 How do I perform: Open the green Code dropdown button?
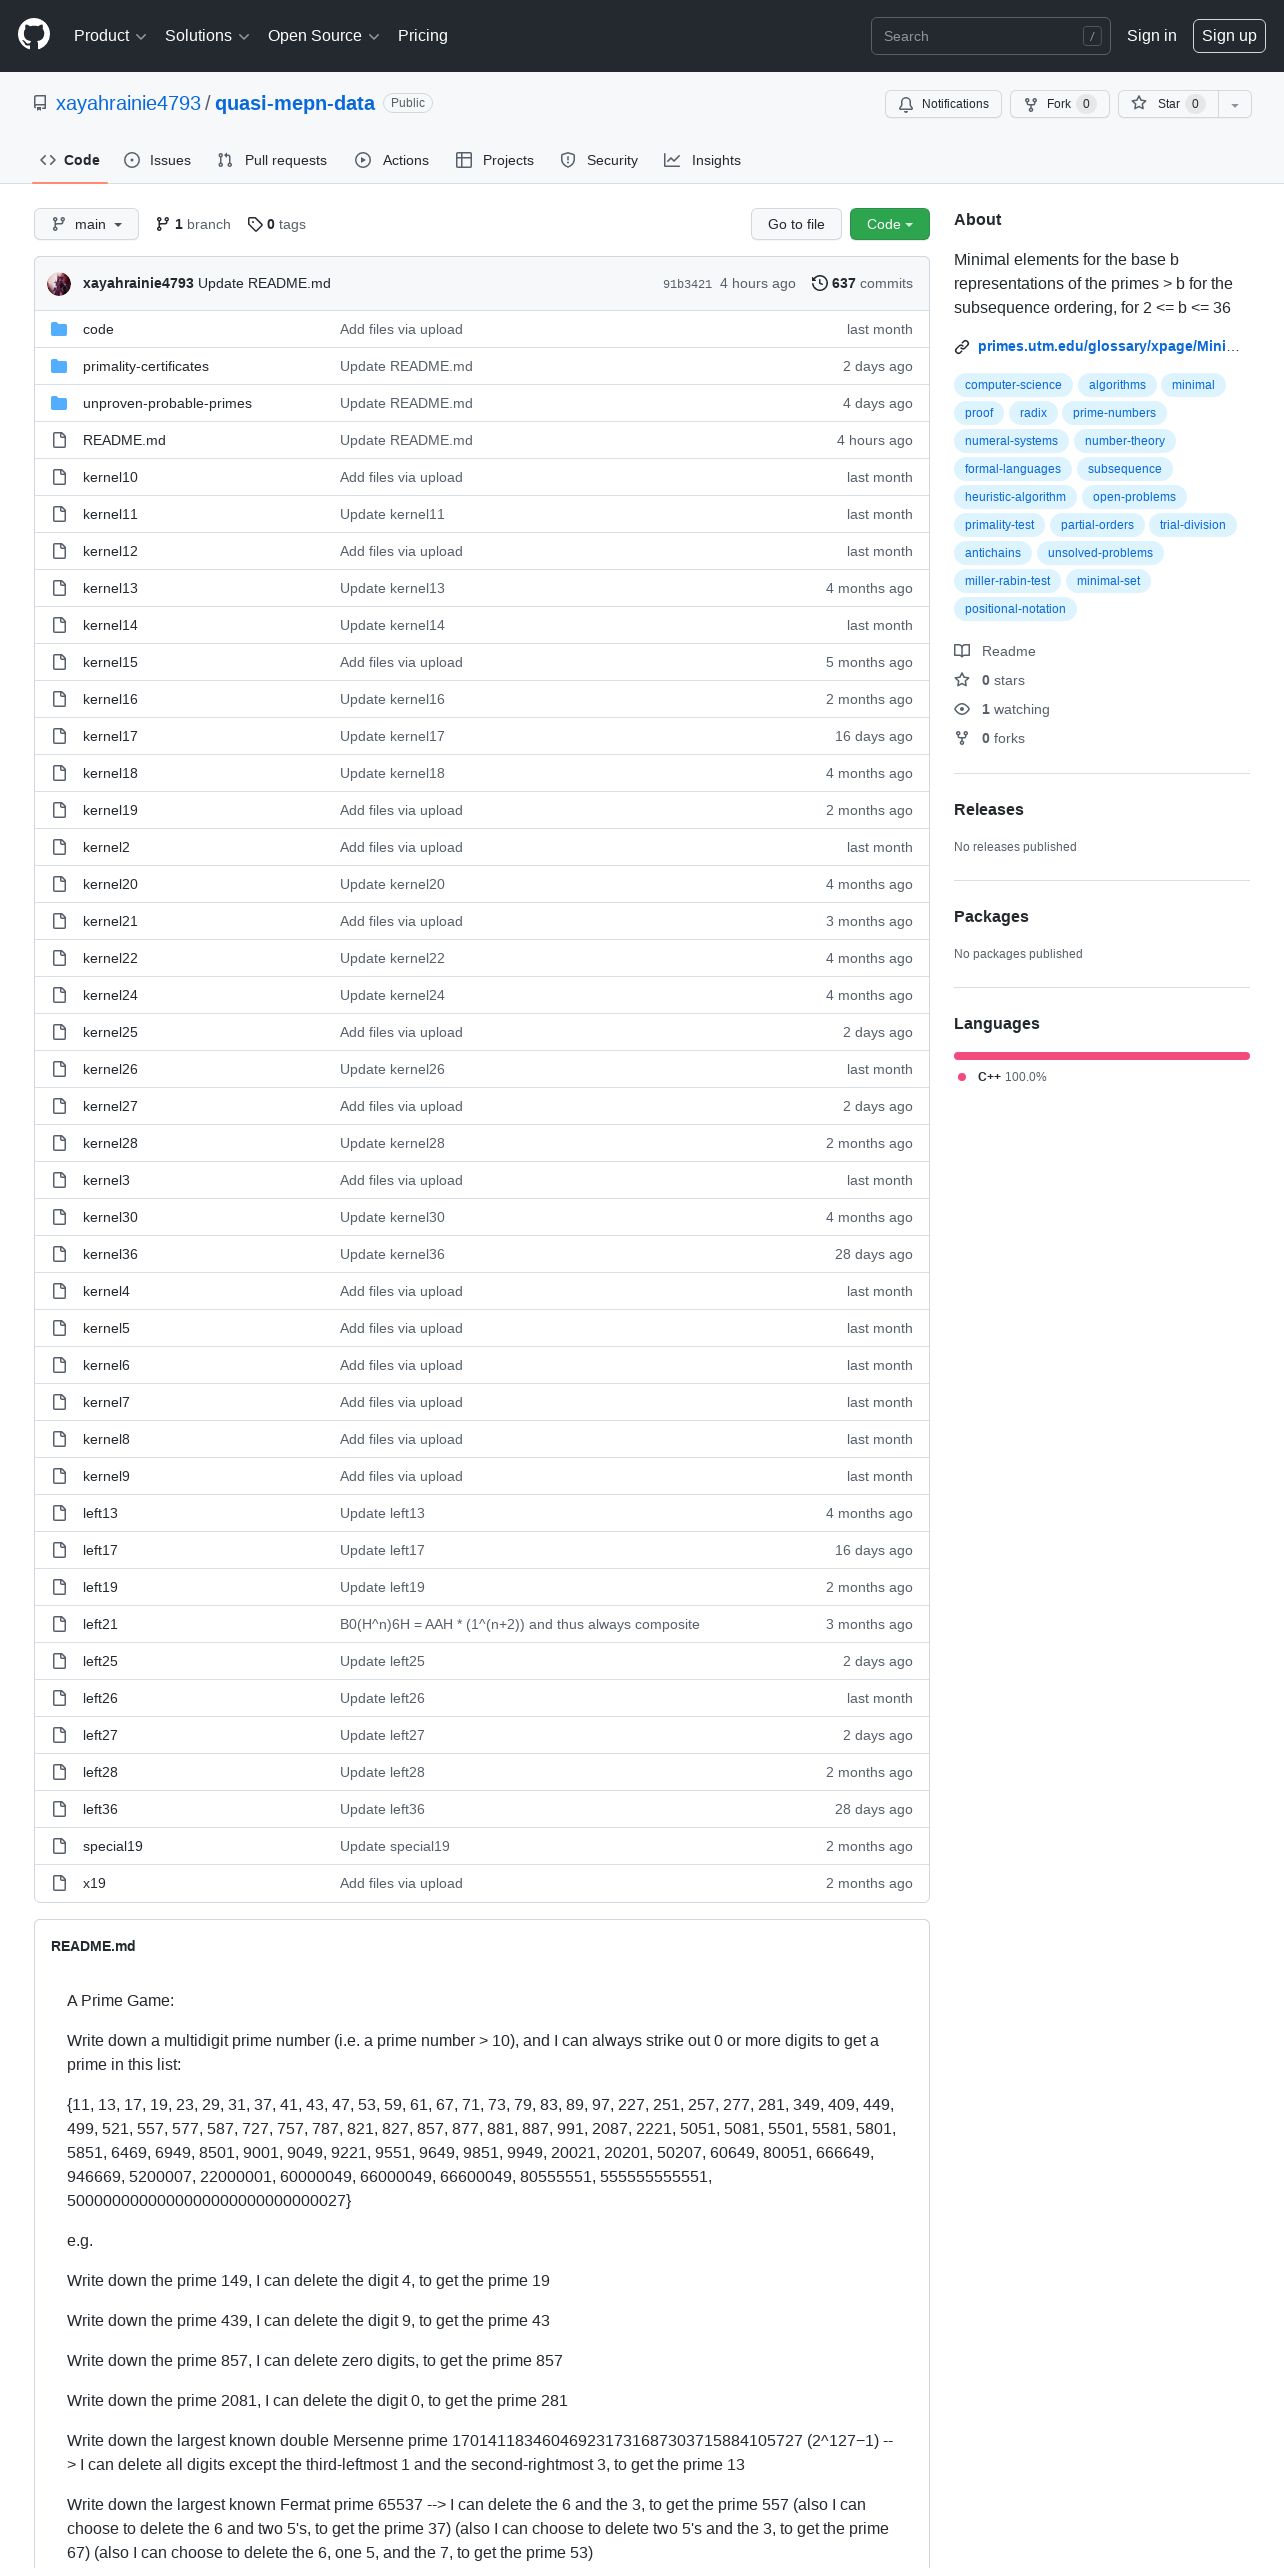(x=890, y=224)
